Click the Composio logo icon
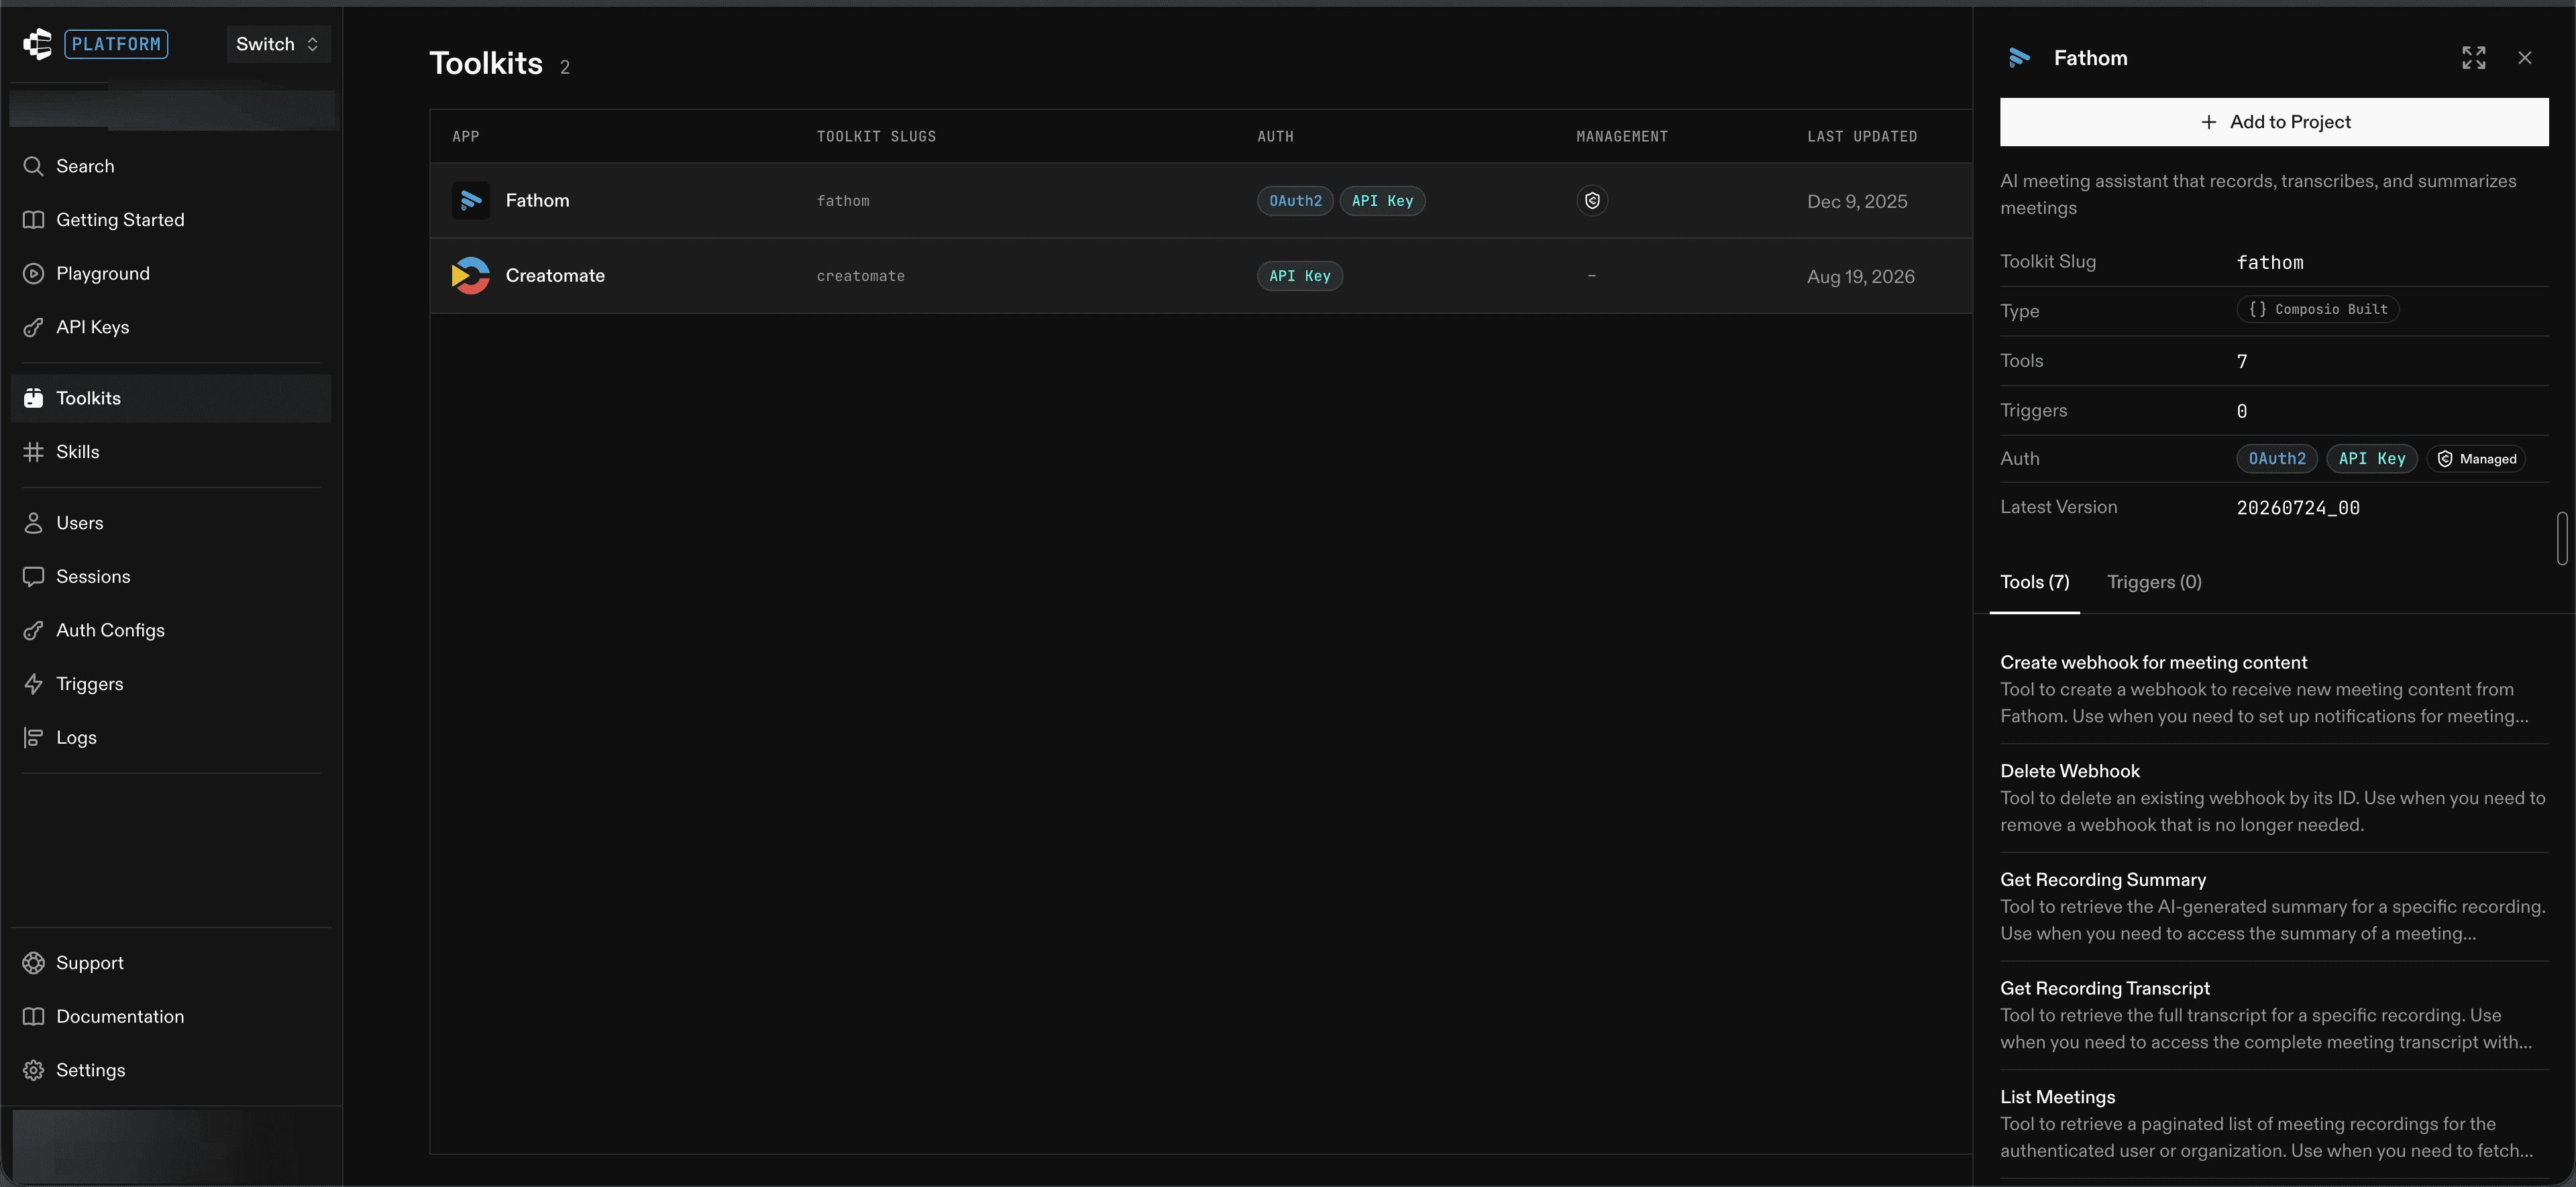Screen dimensions: 2576x1187 [x=37, y=43]
